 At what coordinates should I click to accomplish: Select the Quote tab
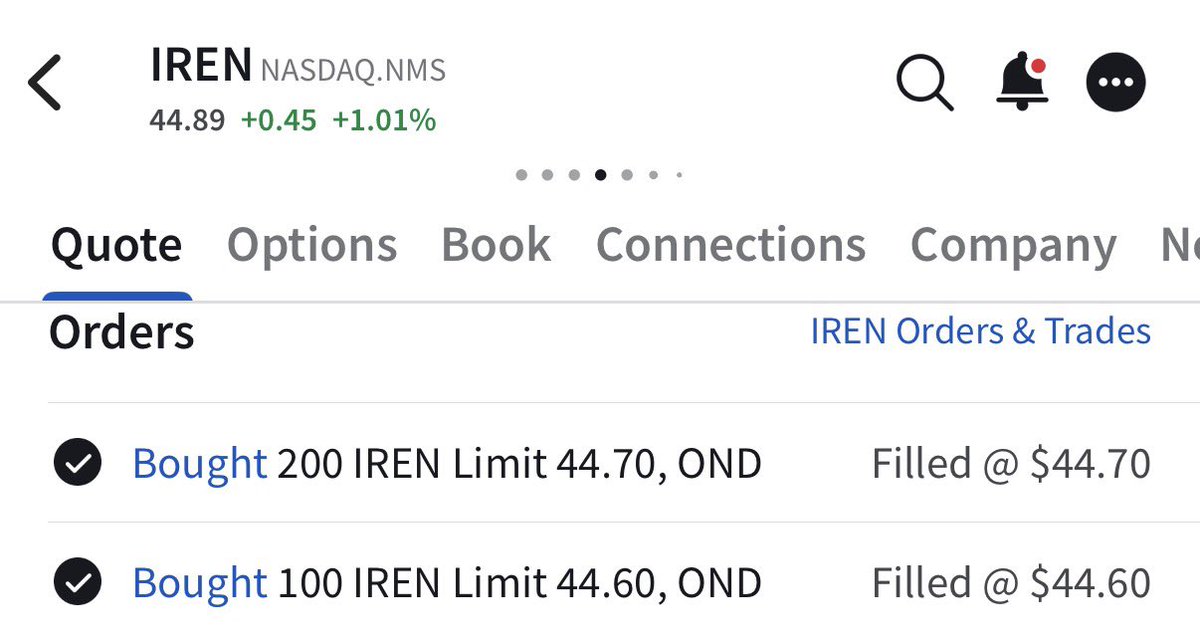117,245
